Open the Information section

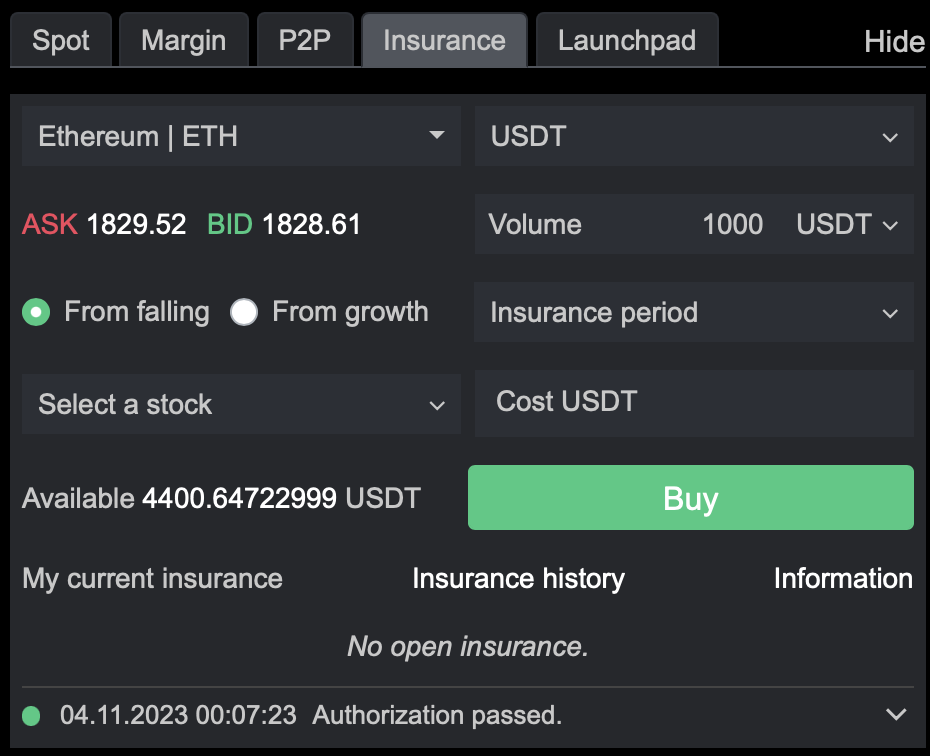pos(842,579)
